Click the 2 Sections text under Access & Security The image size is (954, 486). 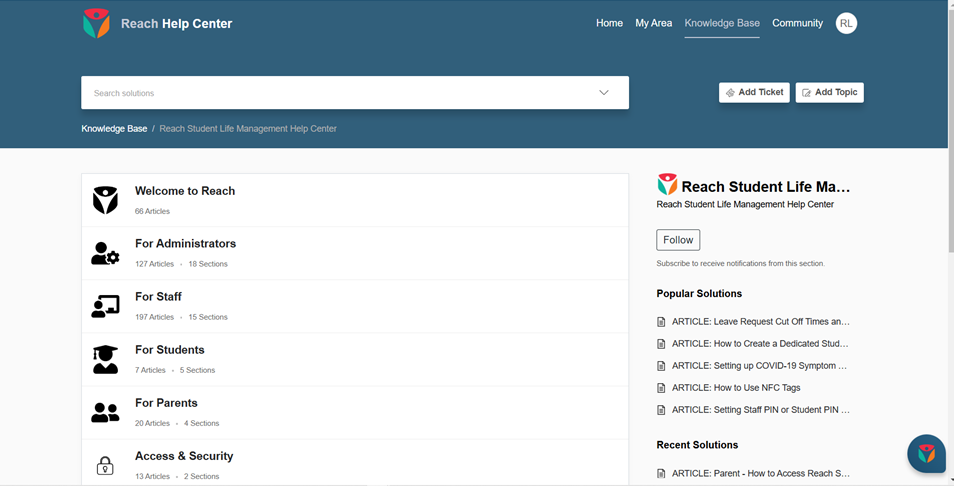click(201, 476)
